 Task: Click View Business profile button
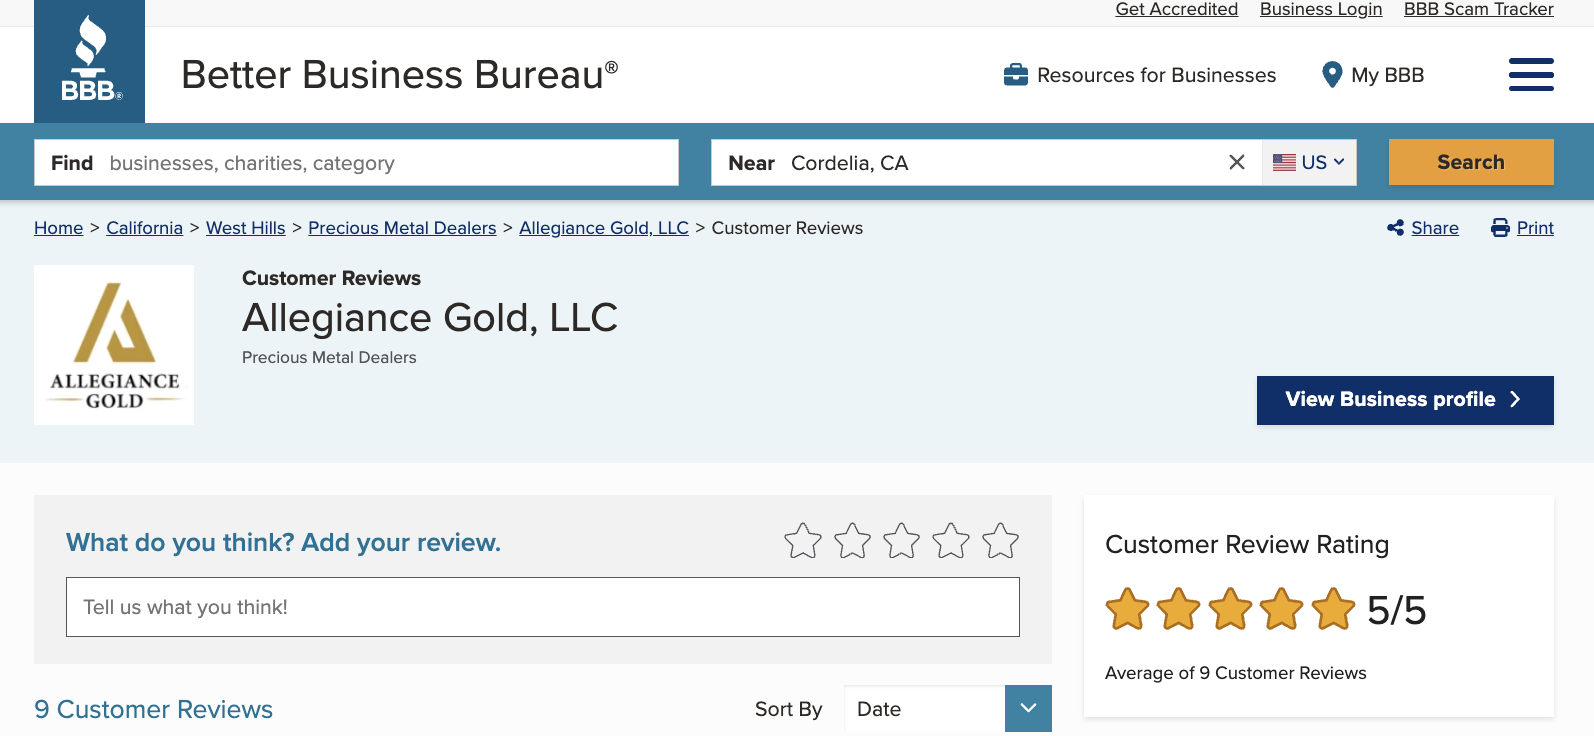point(1405,400)
